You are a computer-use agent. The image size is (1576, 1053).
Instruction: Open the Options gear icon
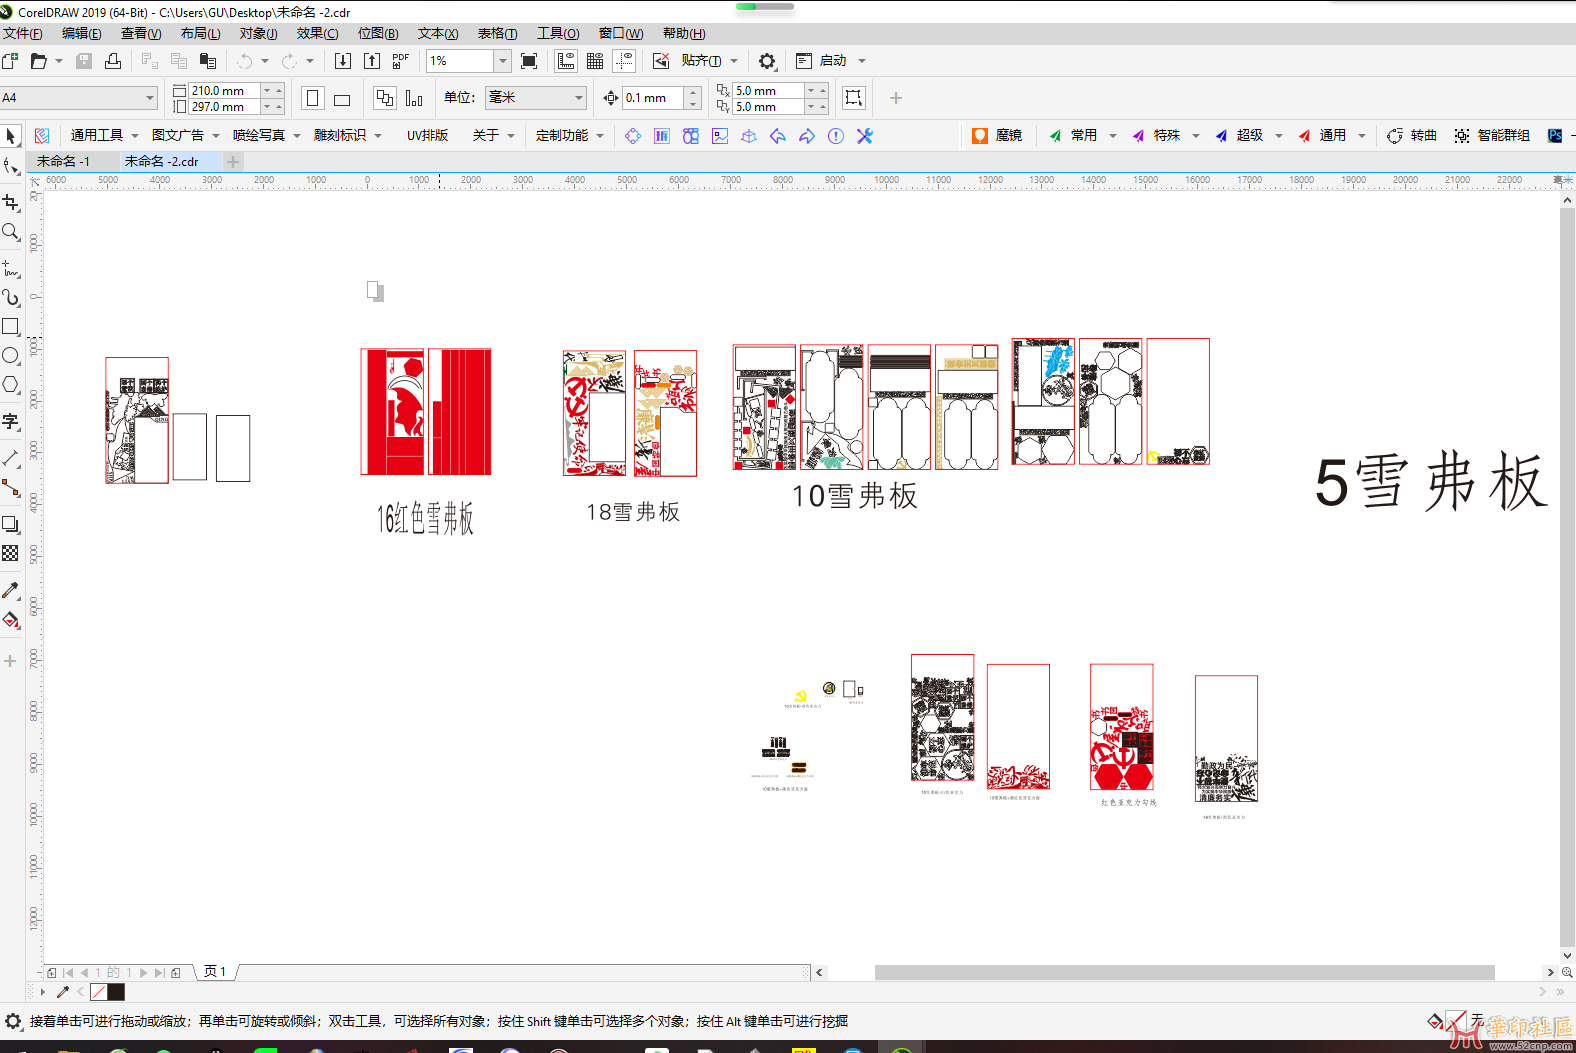click(767, 61)
